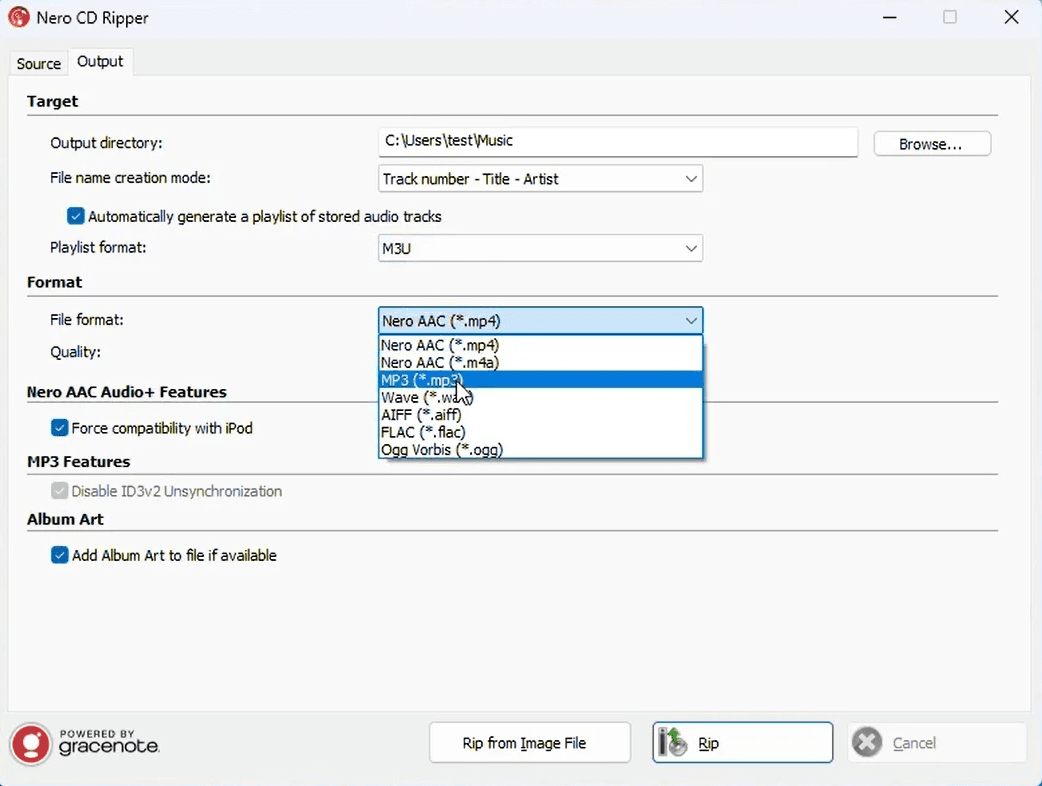The image size is (1042, 786).
Task: Choose Wave (*.wav) format option
Action: [x=540, y=397]
